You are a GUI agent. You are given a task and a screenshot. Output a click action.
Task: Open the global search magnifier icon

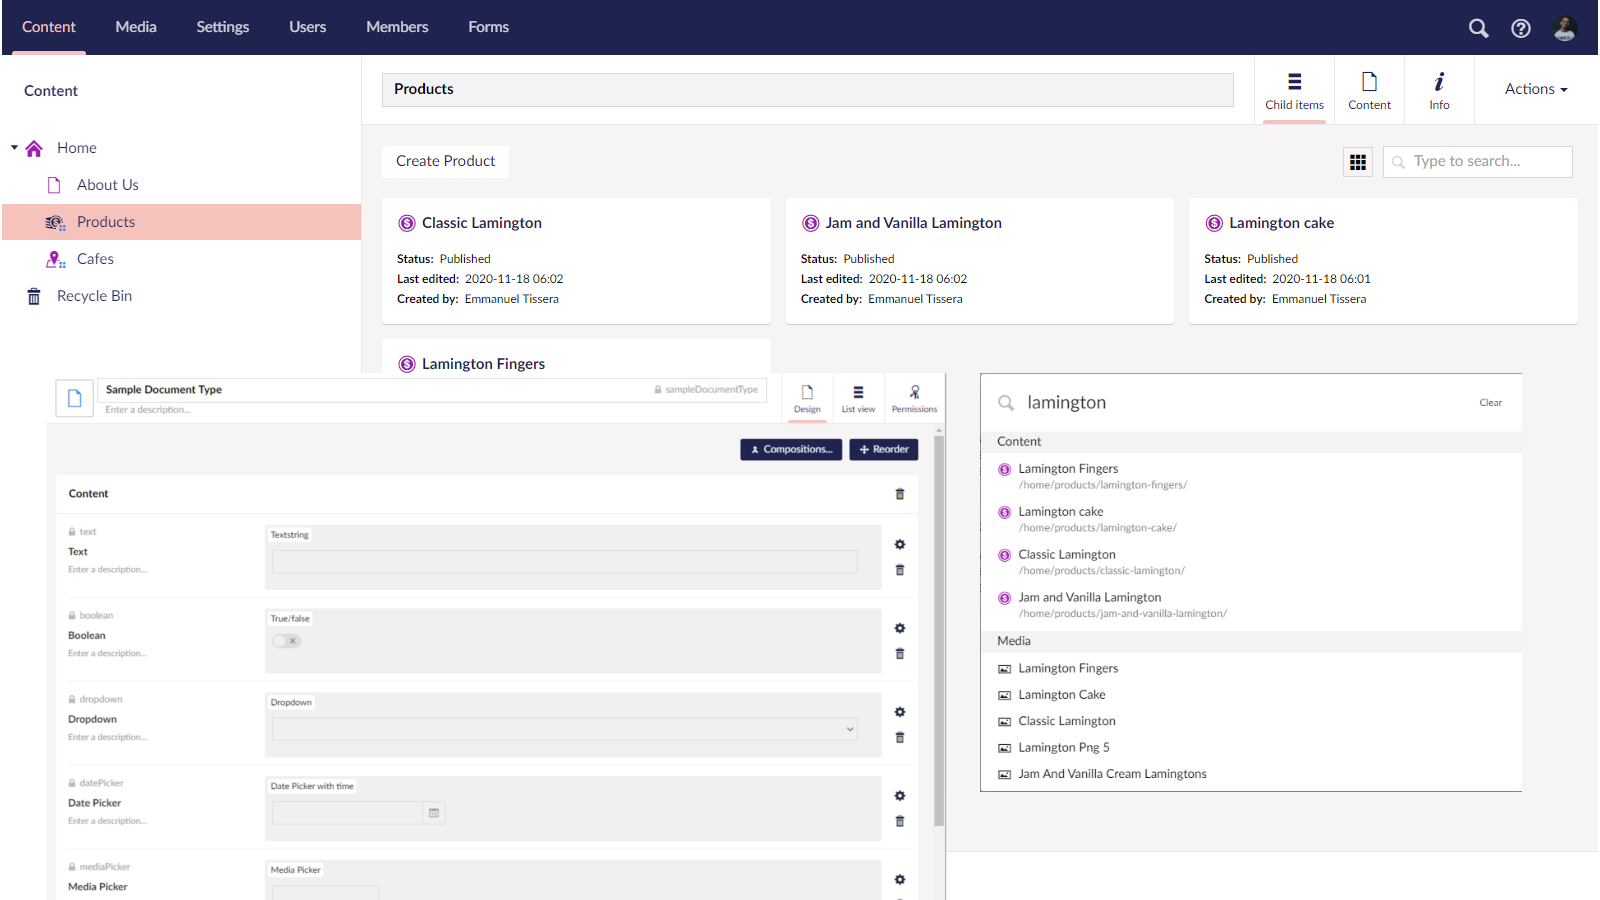click(x=1478, y=28)
